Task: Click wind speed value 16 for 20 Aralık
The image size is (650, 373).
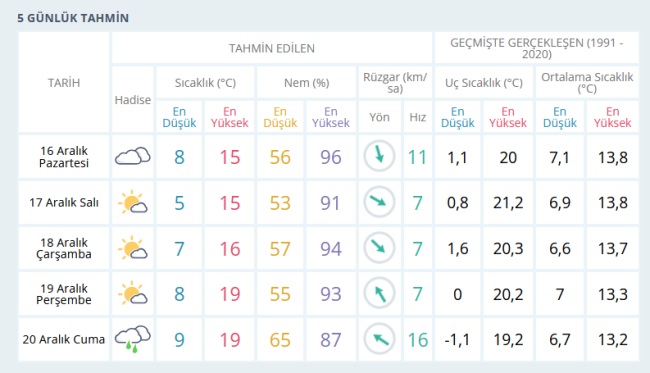Action: 417,340
